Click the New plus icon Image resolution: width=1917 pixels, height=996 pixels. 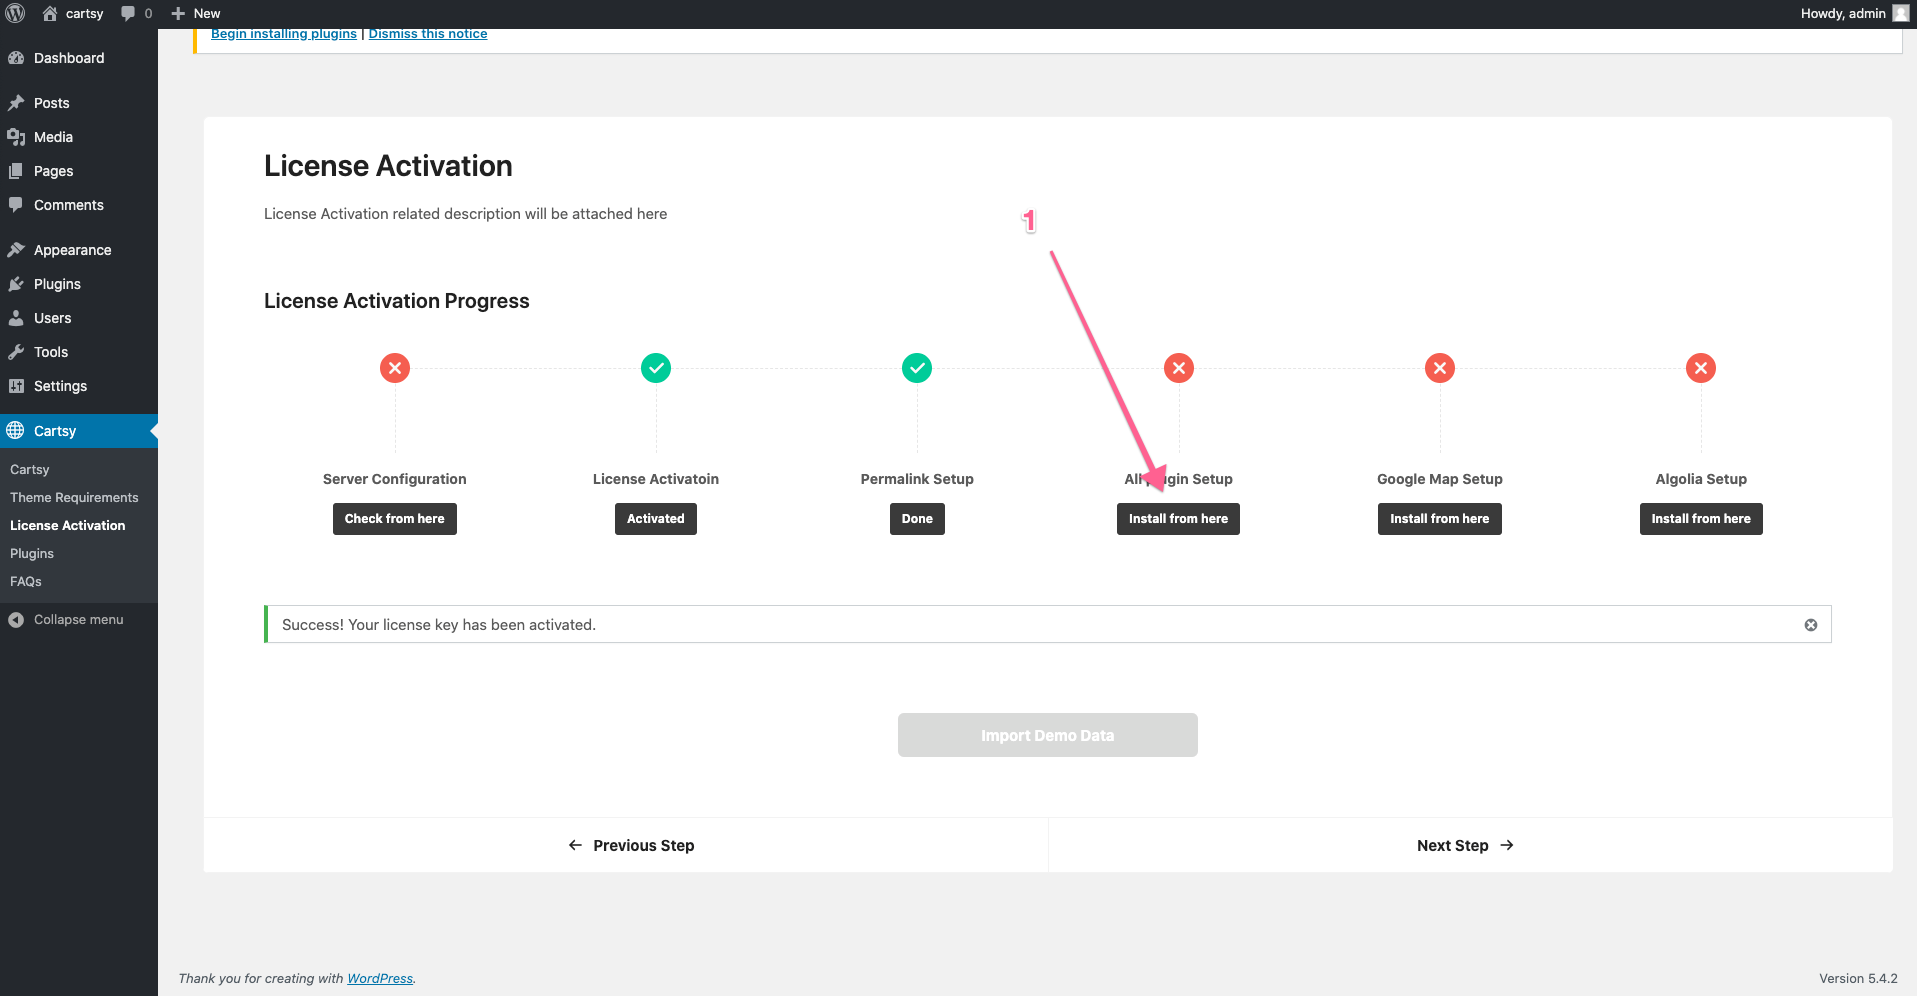coord(178,13)
